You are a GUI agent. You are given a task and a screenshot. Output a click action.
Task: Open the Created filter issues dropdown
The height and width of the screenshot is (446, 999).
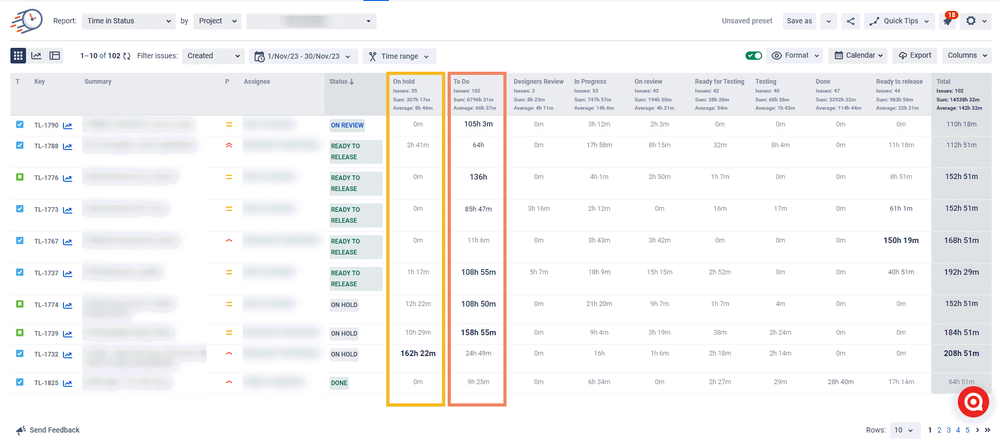213,56
